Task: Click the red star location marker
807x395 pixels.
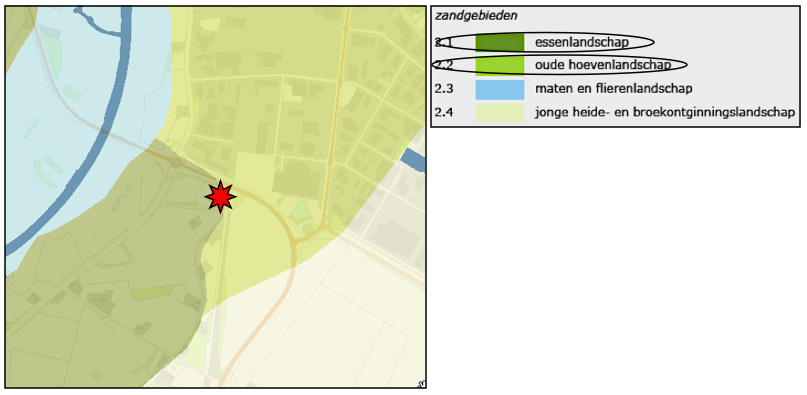Action: pos(220,197)
